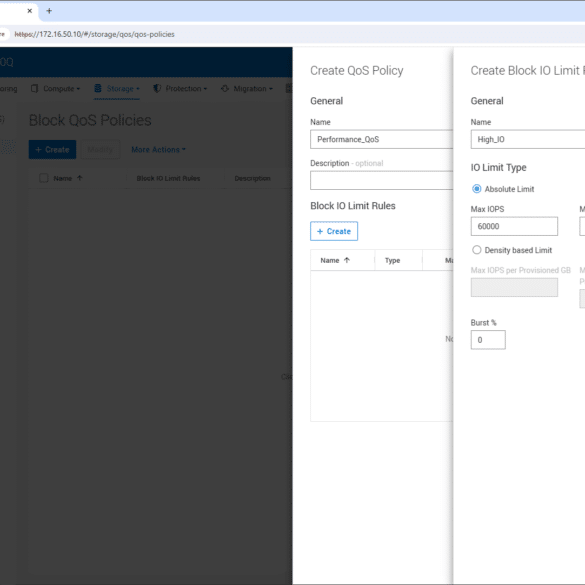The height and width of the screenshot is (585, 585).
Task: Click the IO Limit Type heading
Action: tap(498, 168)
